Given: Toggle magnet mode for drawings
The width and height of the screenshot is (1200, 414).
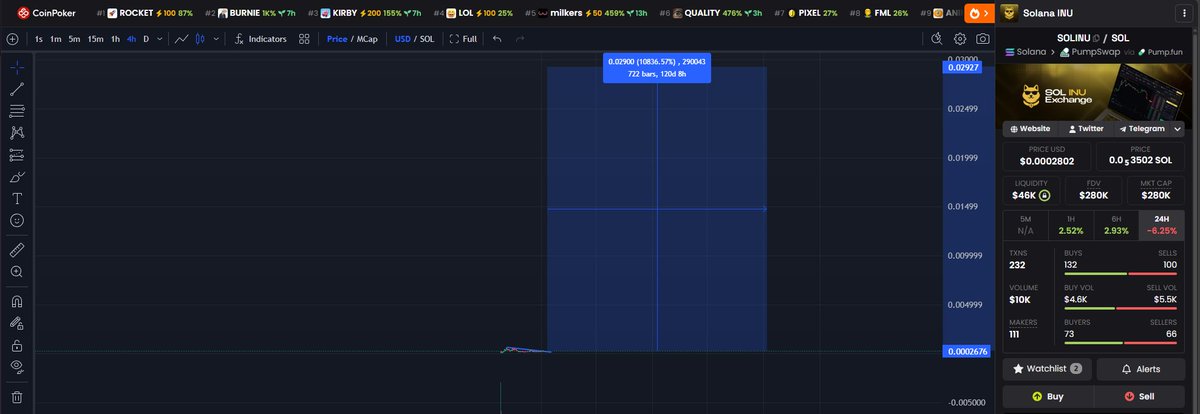Looking at the screenshot, I should tap(17, 301).
